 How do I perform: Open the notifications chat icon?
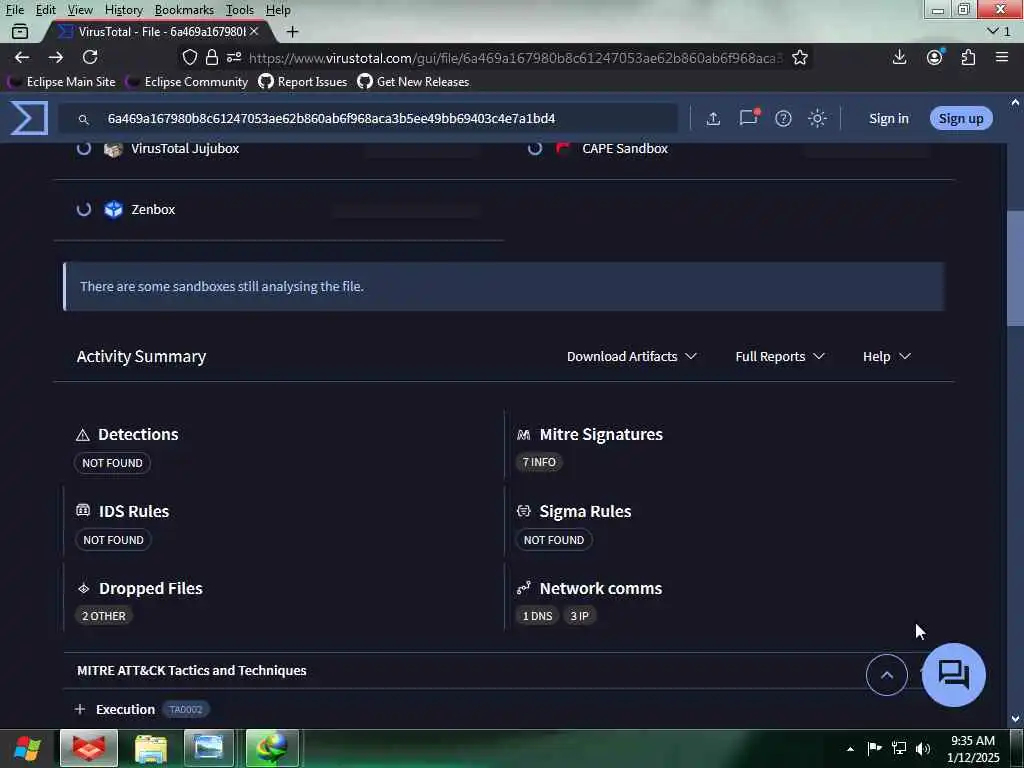coord(748,118)
